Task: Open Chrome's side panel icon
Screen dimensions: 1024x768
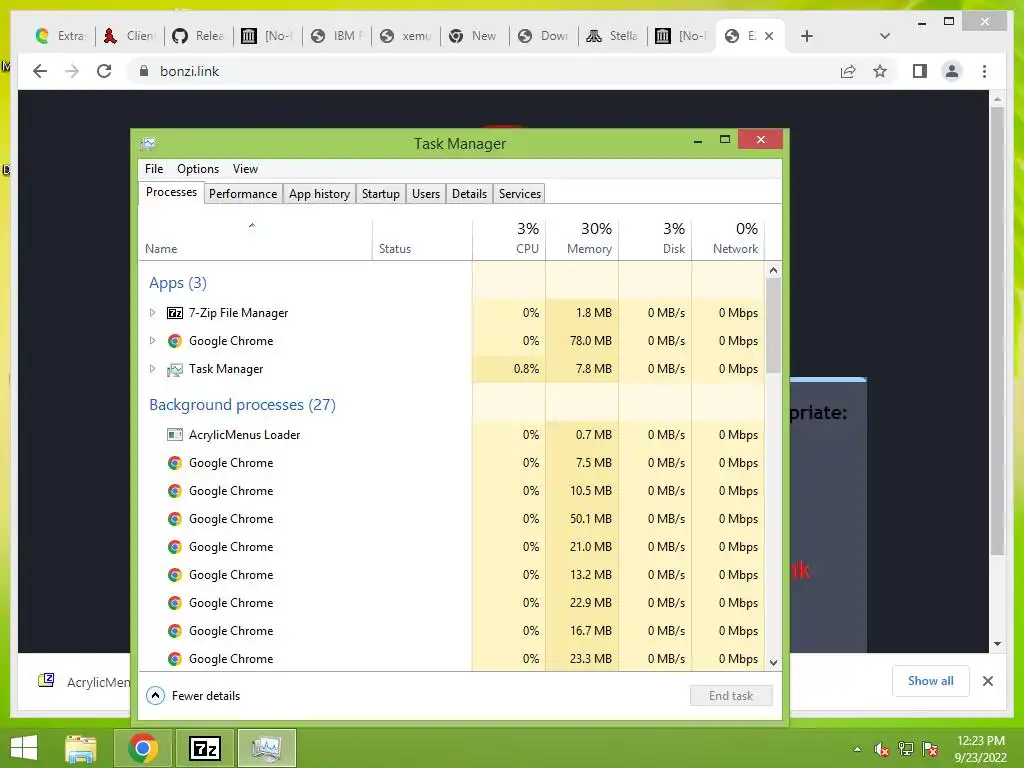Action: click(920, 71)
